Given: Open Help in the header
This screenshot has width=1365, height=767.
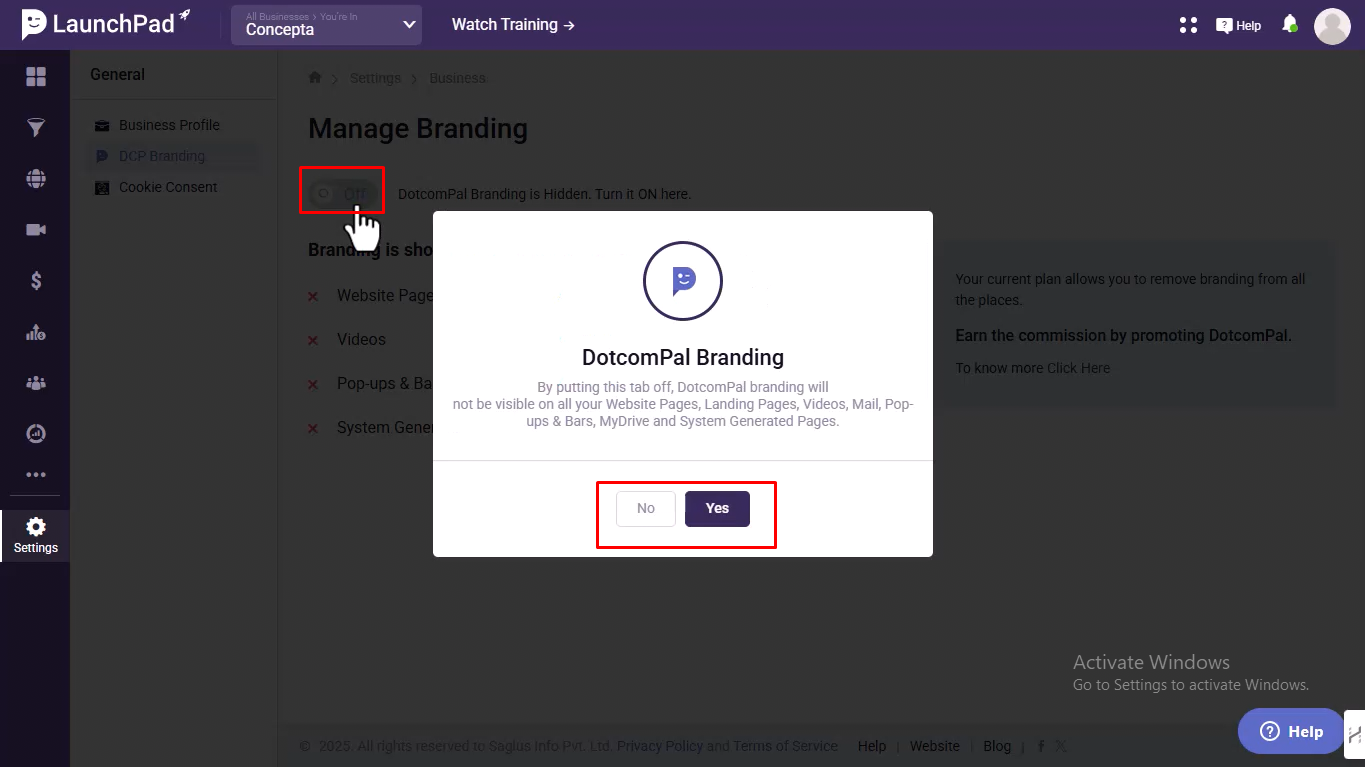Looking at the screenshot, I should (x=1238, y=26).
